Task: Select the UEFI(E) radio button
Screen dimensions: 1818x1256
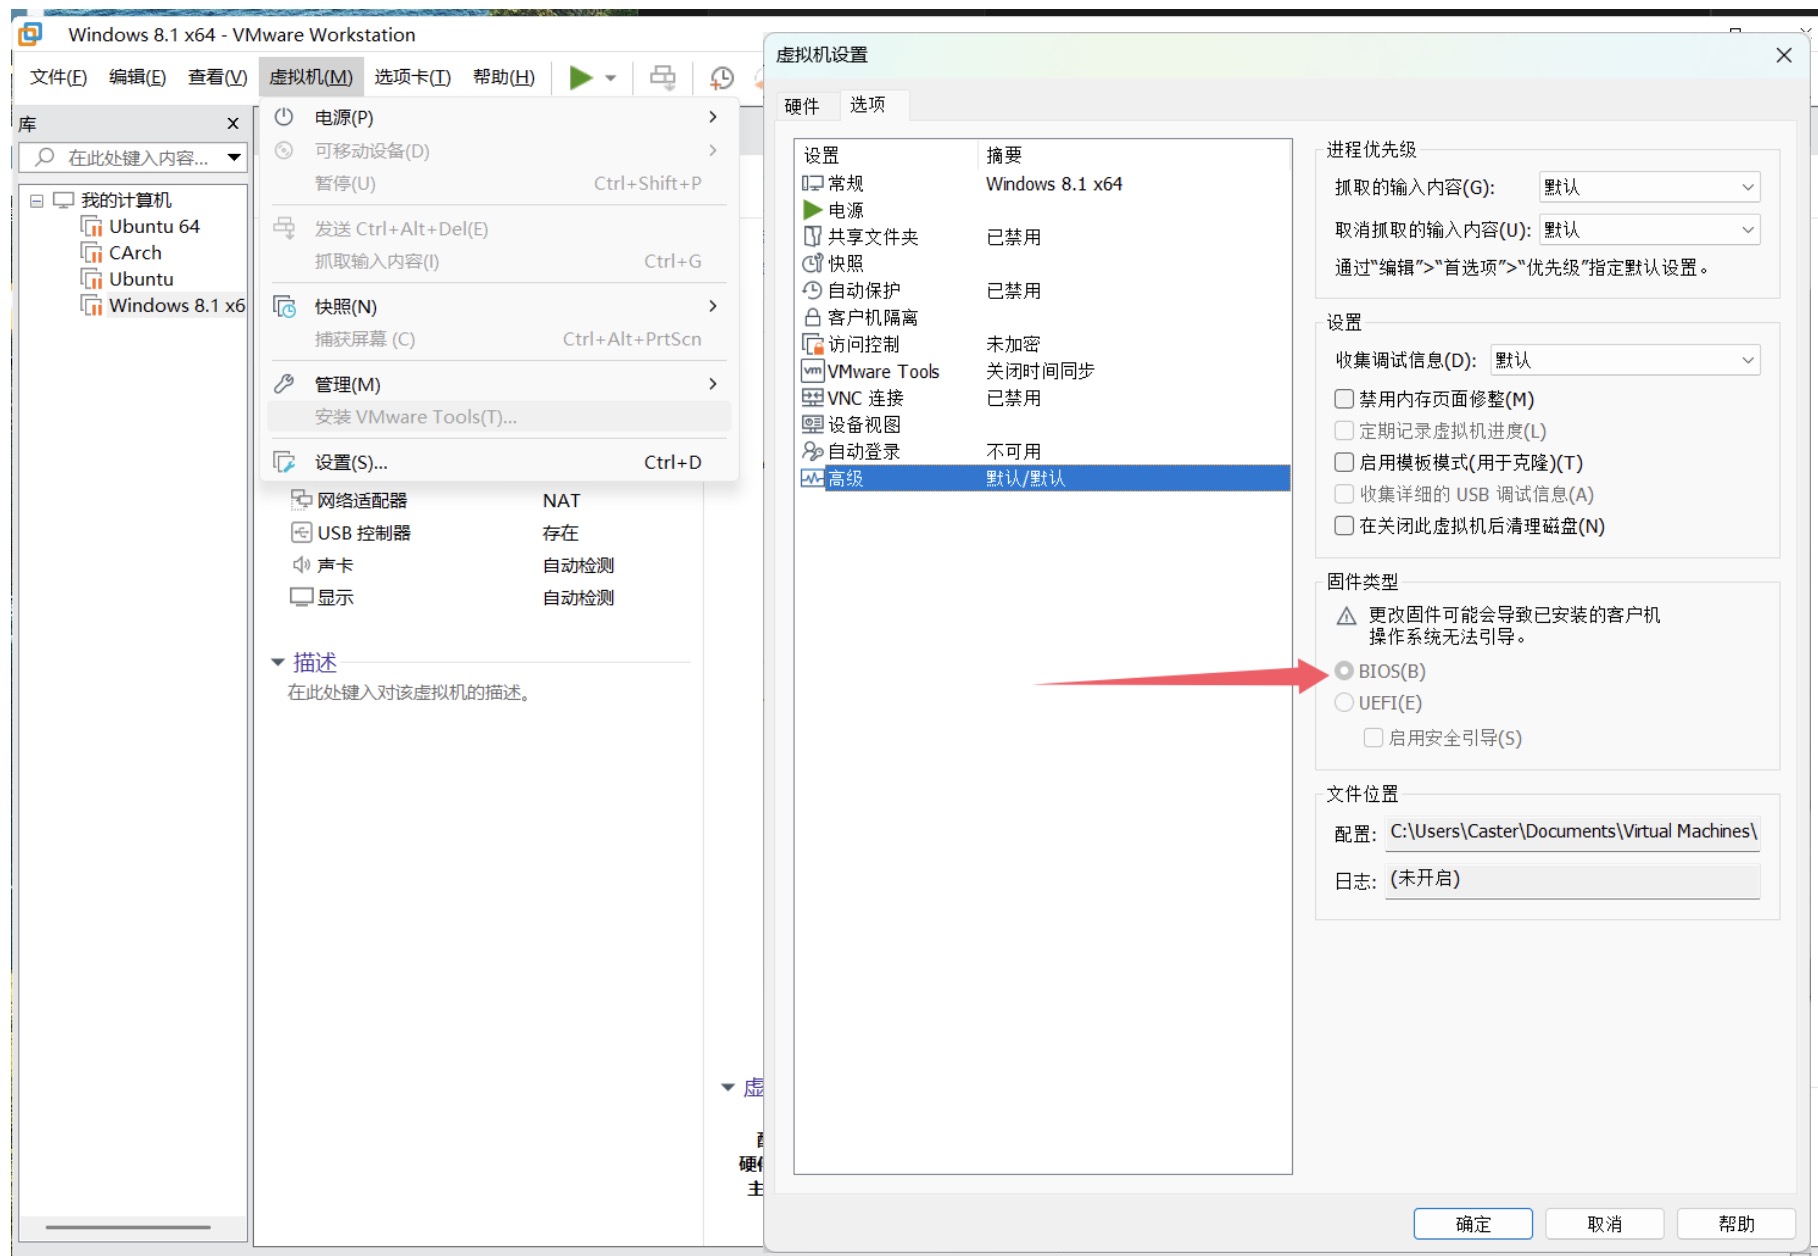Action: click(1344, 703)
